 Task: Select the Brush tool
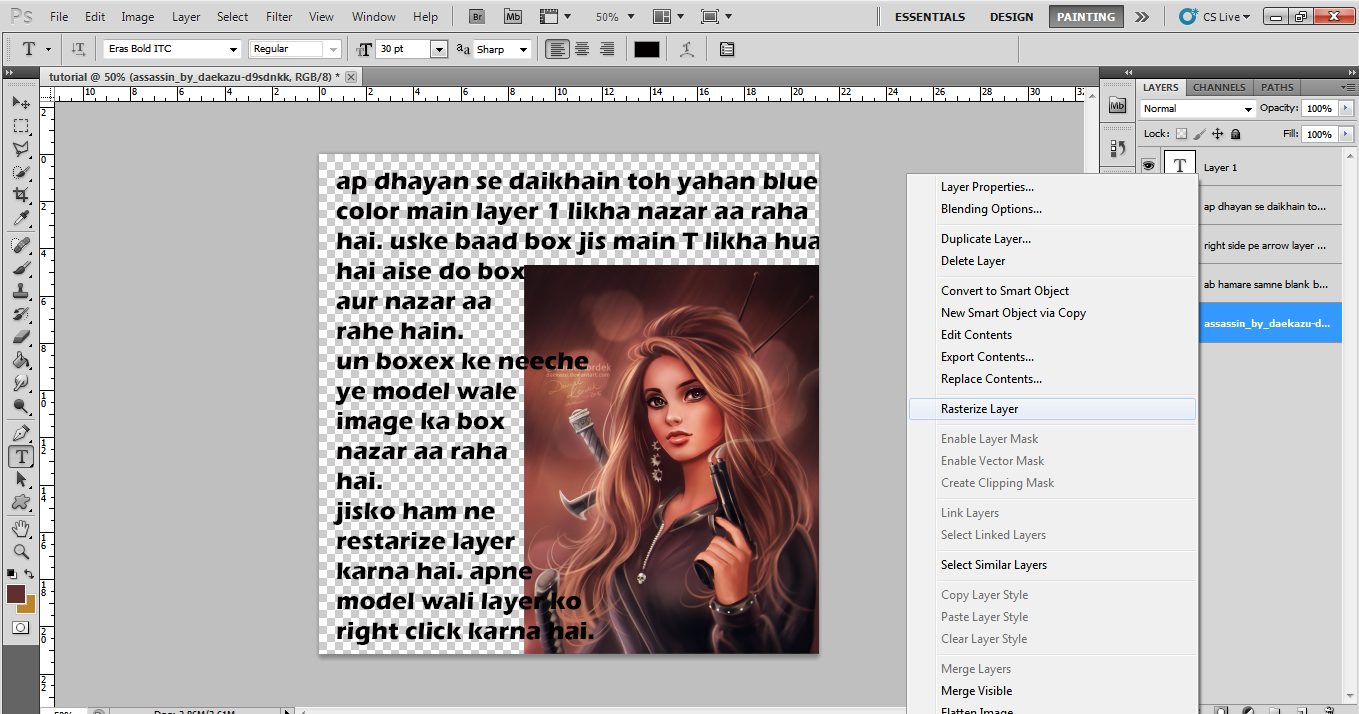click(x=21, y=268)
